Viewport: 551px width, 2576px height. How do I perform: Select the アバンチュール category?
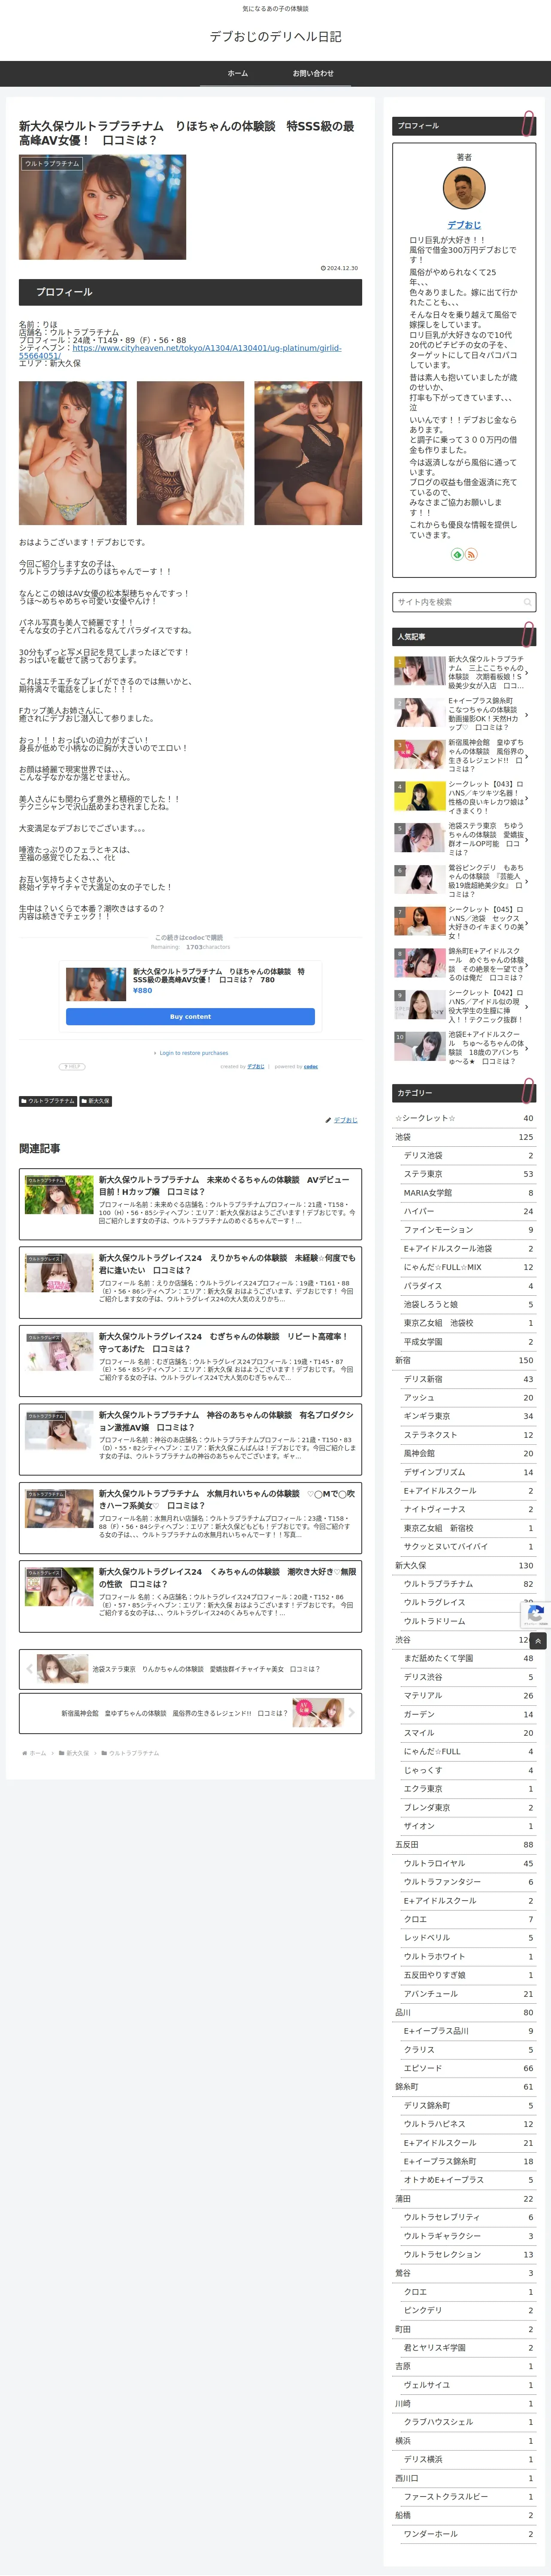coord(468,1994)
